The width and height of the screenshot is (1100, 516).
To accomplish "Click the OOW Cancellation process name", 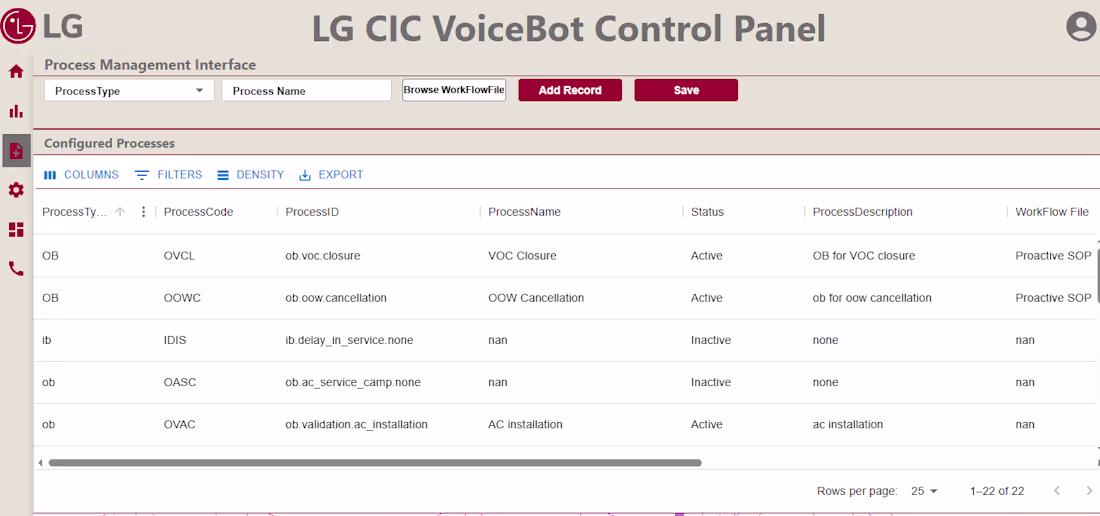I will [x=536, y=298].
